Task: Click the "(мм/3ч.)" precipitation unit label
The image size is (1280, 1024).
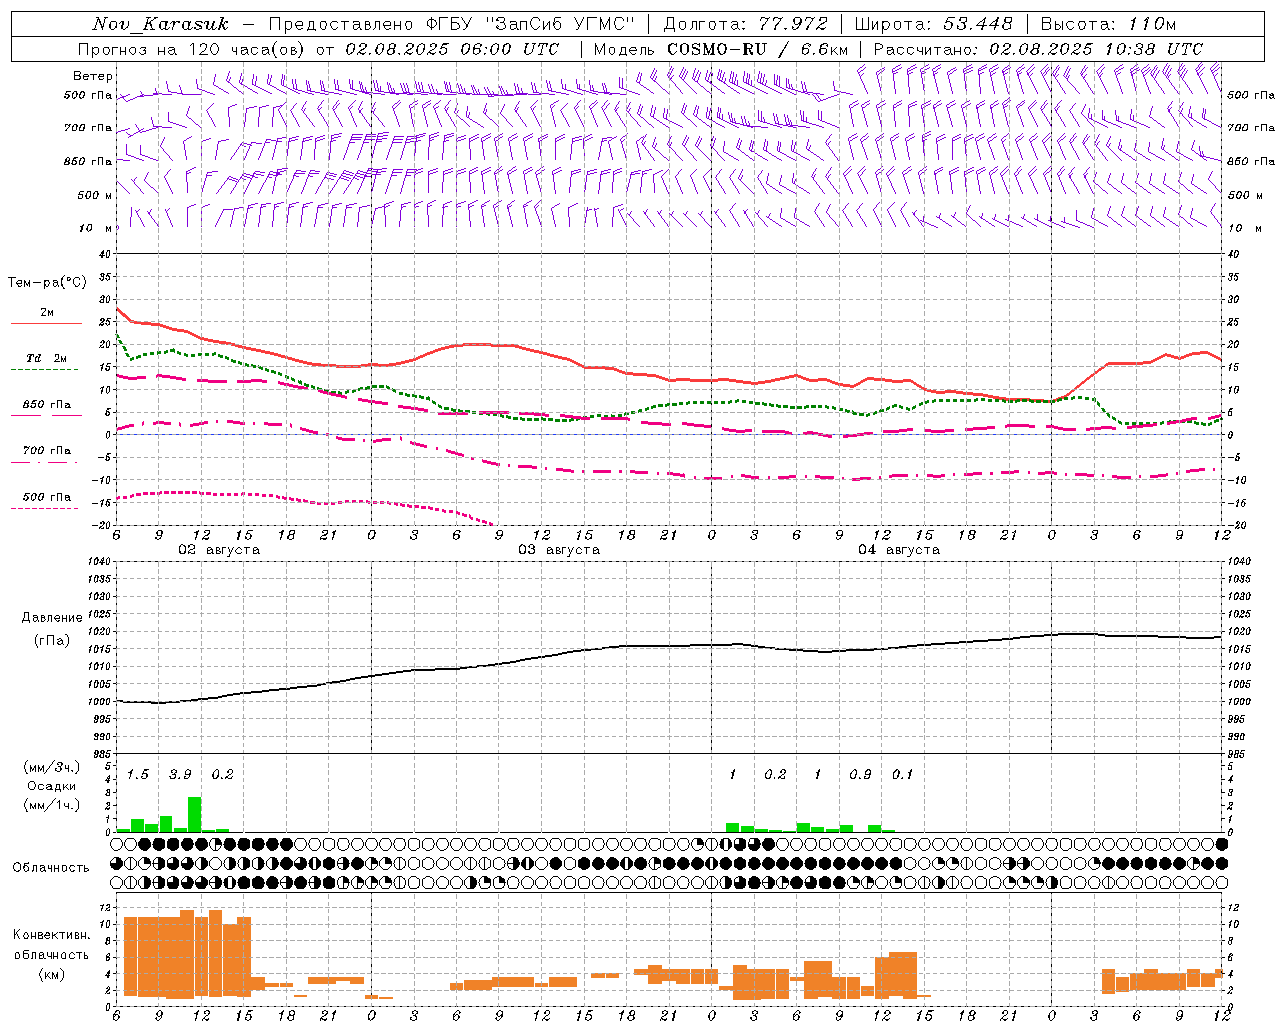Action: coord(52,768)
